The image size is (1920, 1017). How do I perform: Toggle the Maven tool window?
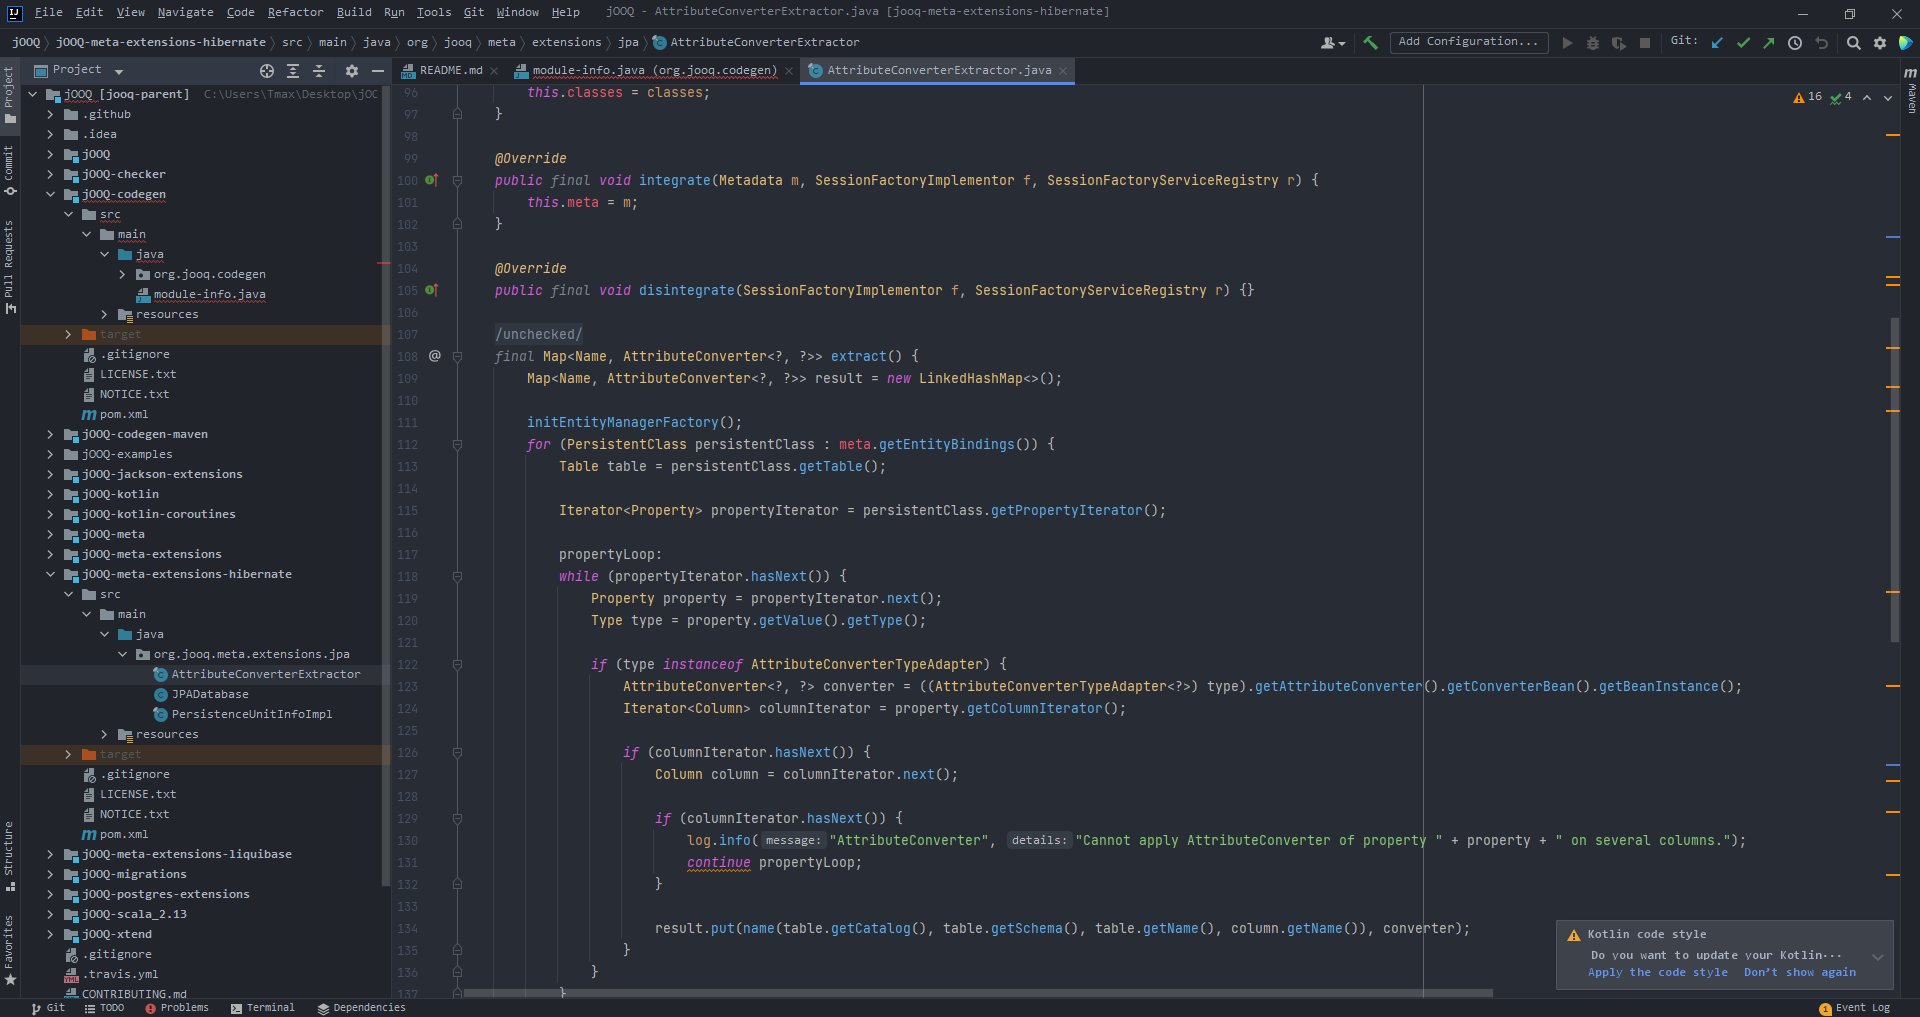(x=1910, y=89)
